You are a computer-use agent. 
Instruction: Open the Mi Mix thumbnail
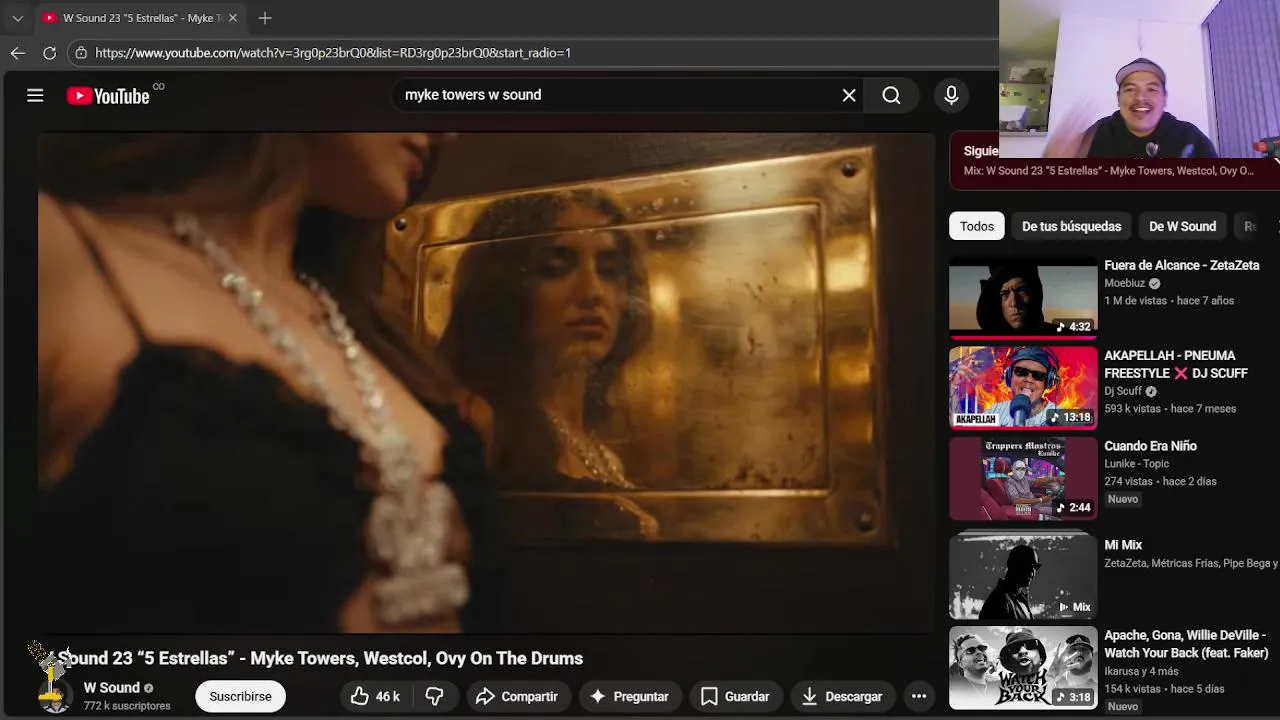[1023, 576]
